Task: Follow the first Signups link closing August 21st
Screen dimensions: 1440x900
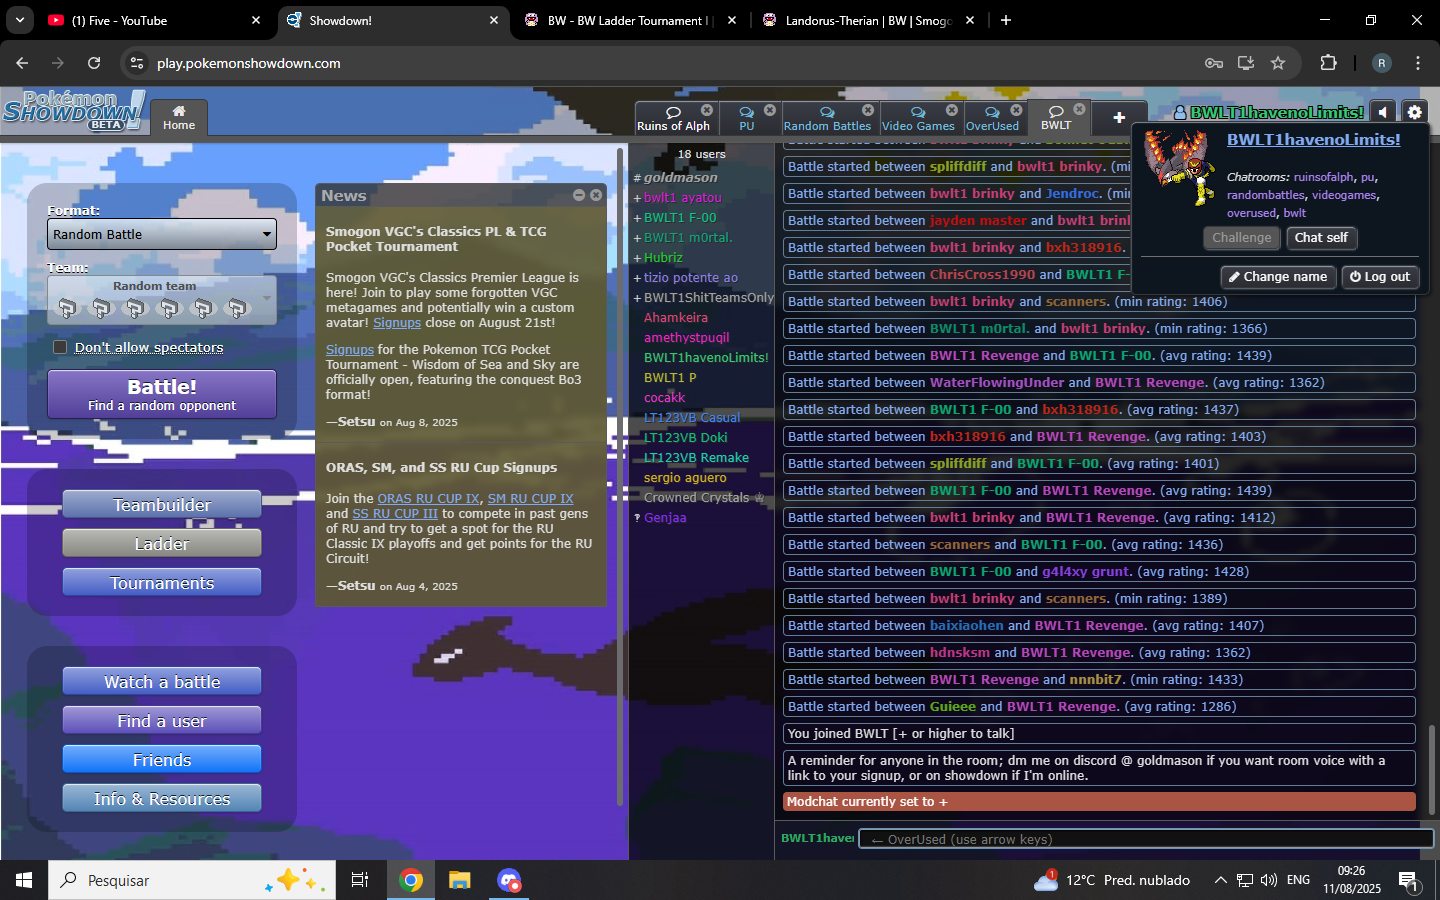Action: tap(397, 323)
